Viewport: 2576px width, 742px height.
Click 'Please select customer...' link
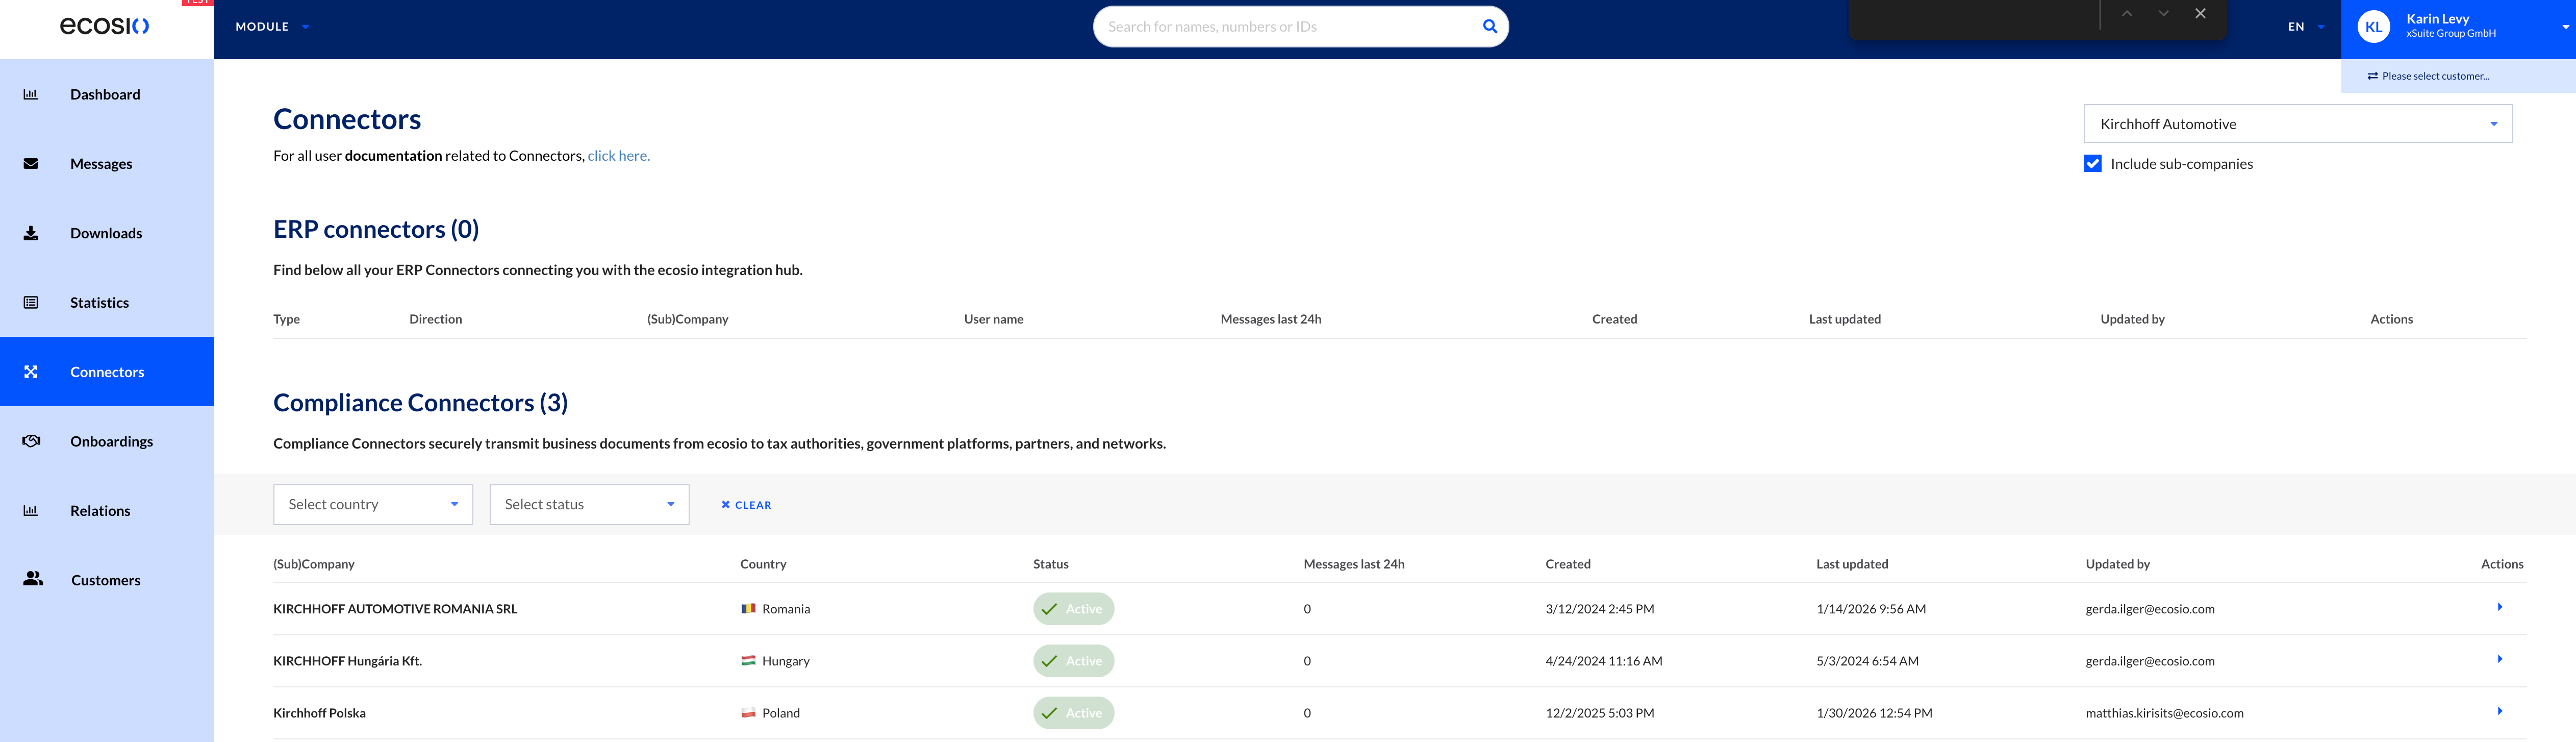click(2428, 76)
